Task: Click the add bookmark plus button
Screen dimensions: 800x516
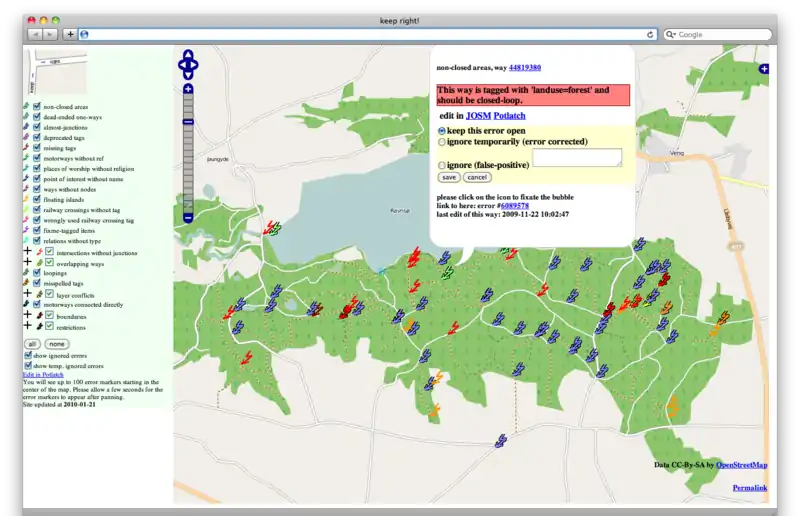Action: pyautogui.click(x=70, y=34)
